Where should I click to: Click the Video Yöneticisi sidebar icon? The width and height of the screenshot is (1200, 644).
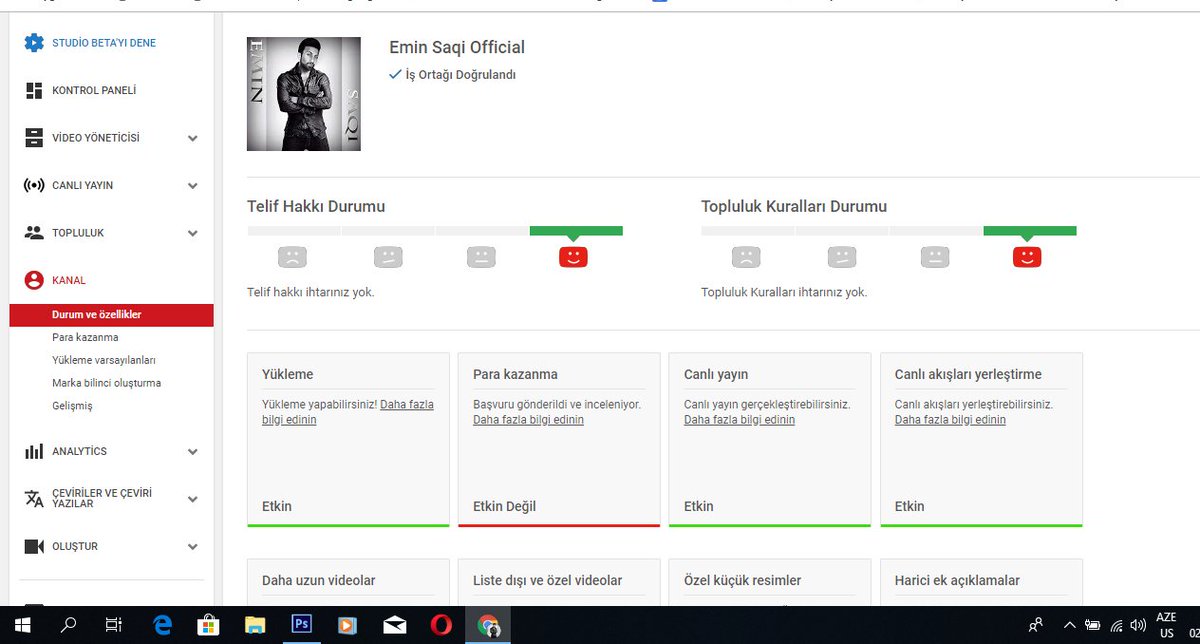click(x=34, y=138)
